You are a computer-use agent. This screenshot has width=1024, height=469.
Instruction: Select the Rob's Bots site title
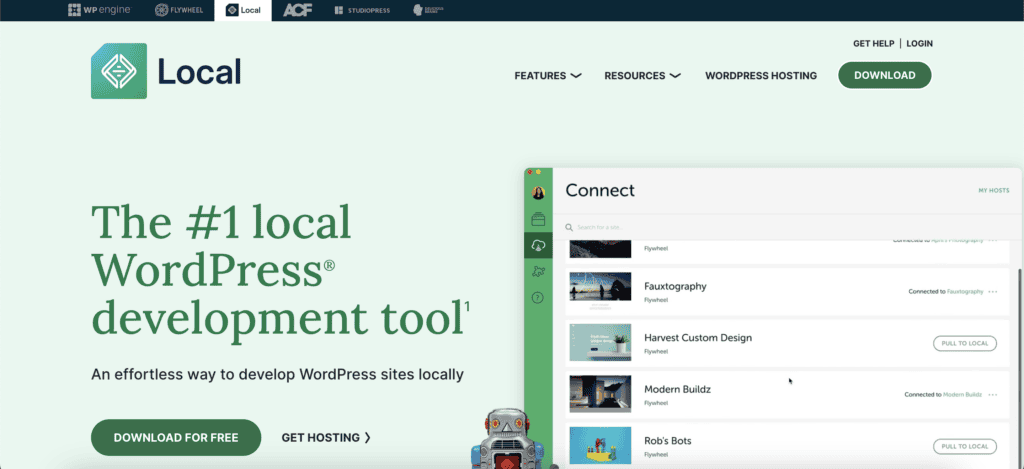667,441
